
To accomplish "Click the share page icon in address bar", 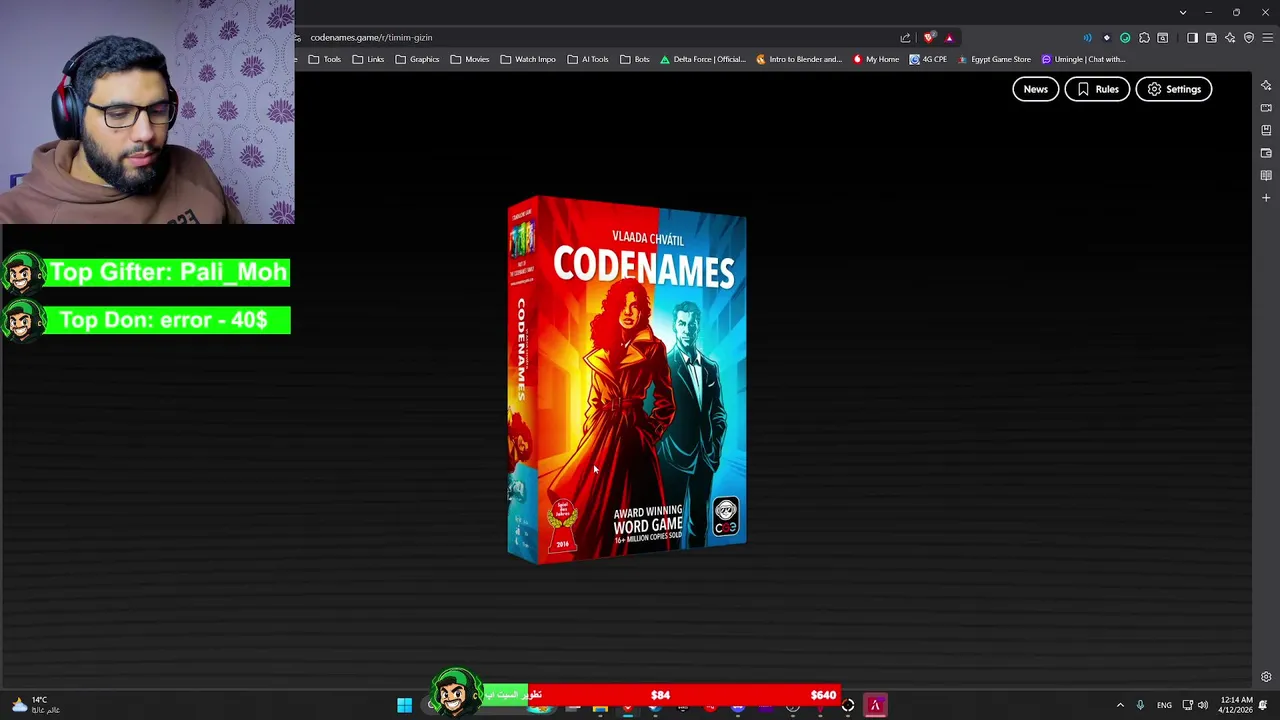I will (x=905, y=38).
